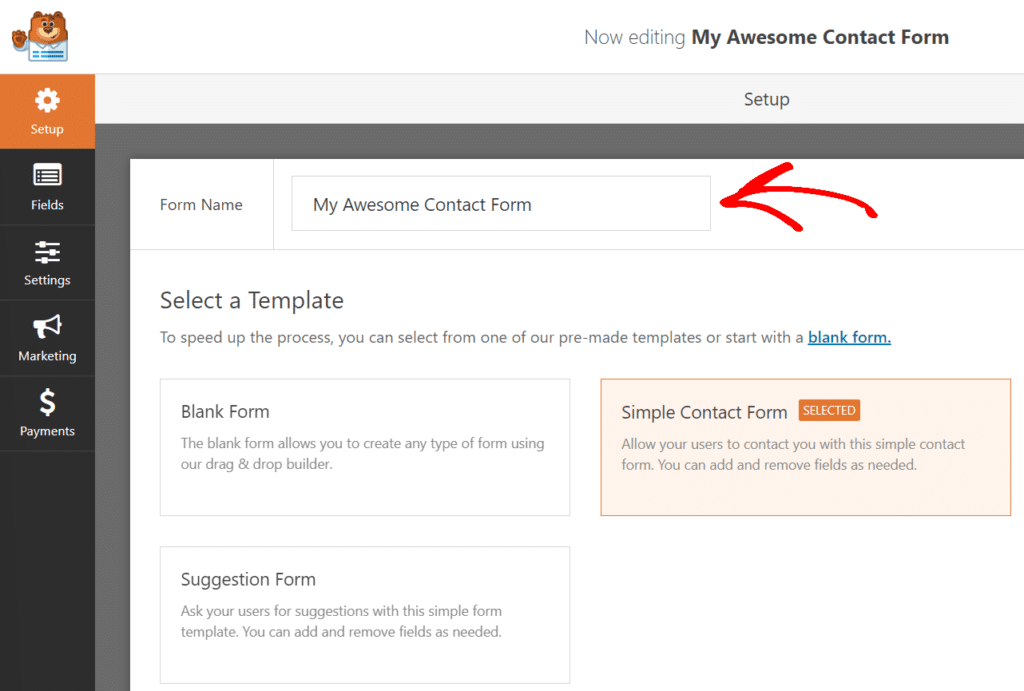Choose the Simple Contact Form template card
The height and width of the screenshot is (691, 1024).
tap(805, 447)
